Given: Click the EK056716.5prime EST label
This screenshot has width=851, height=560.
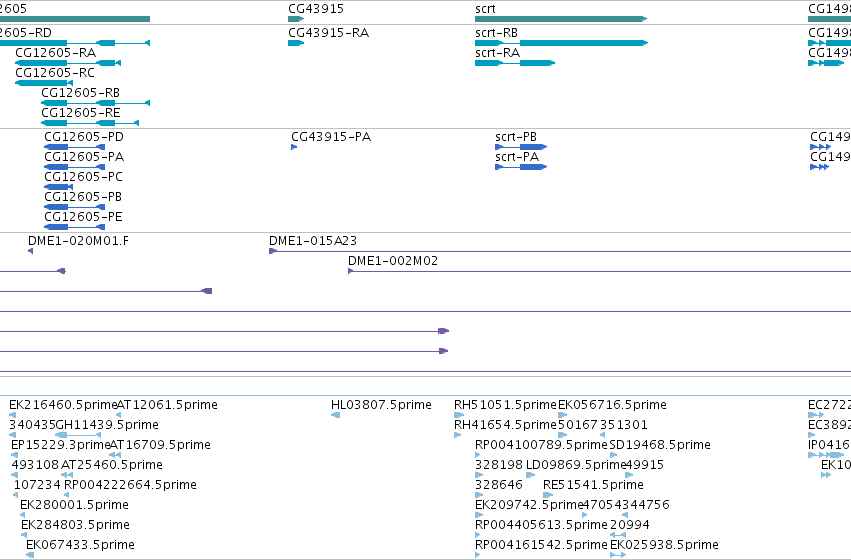Looking at the screenshot, I should coord(612,405).
